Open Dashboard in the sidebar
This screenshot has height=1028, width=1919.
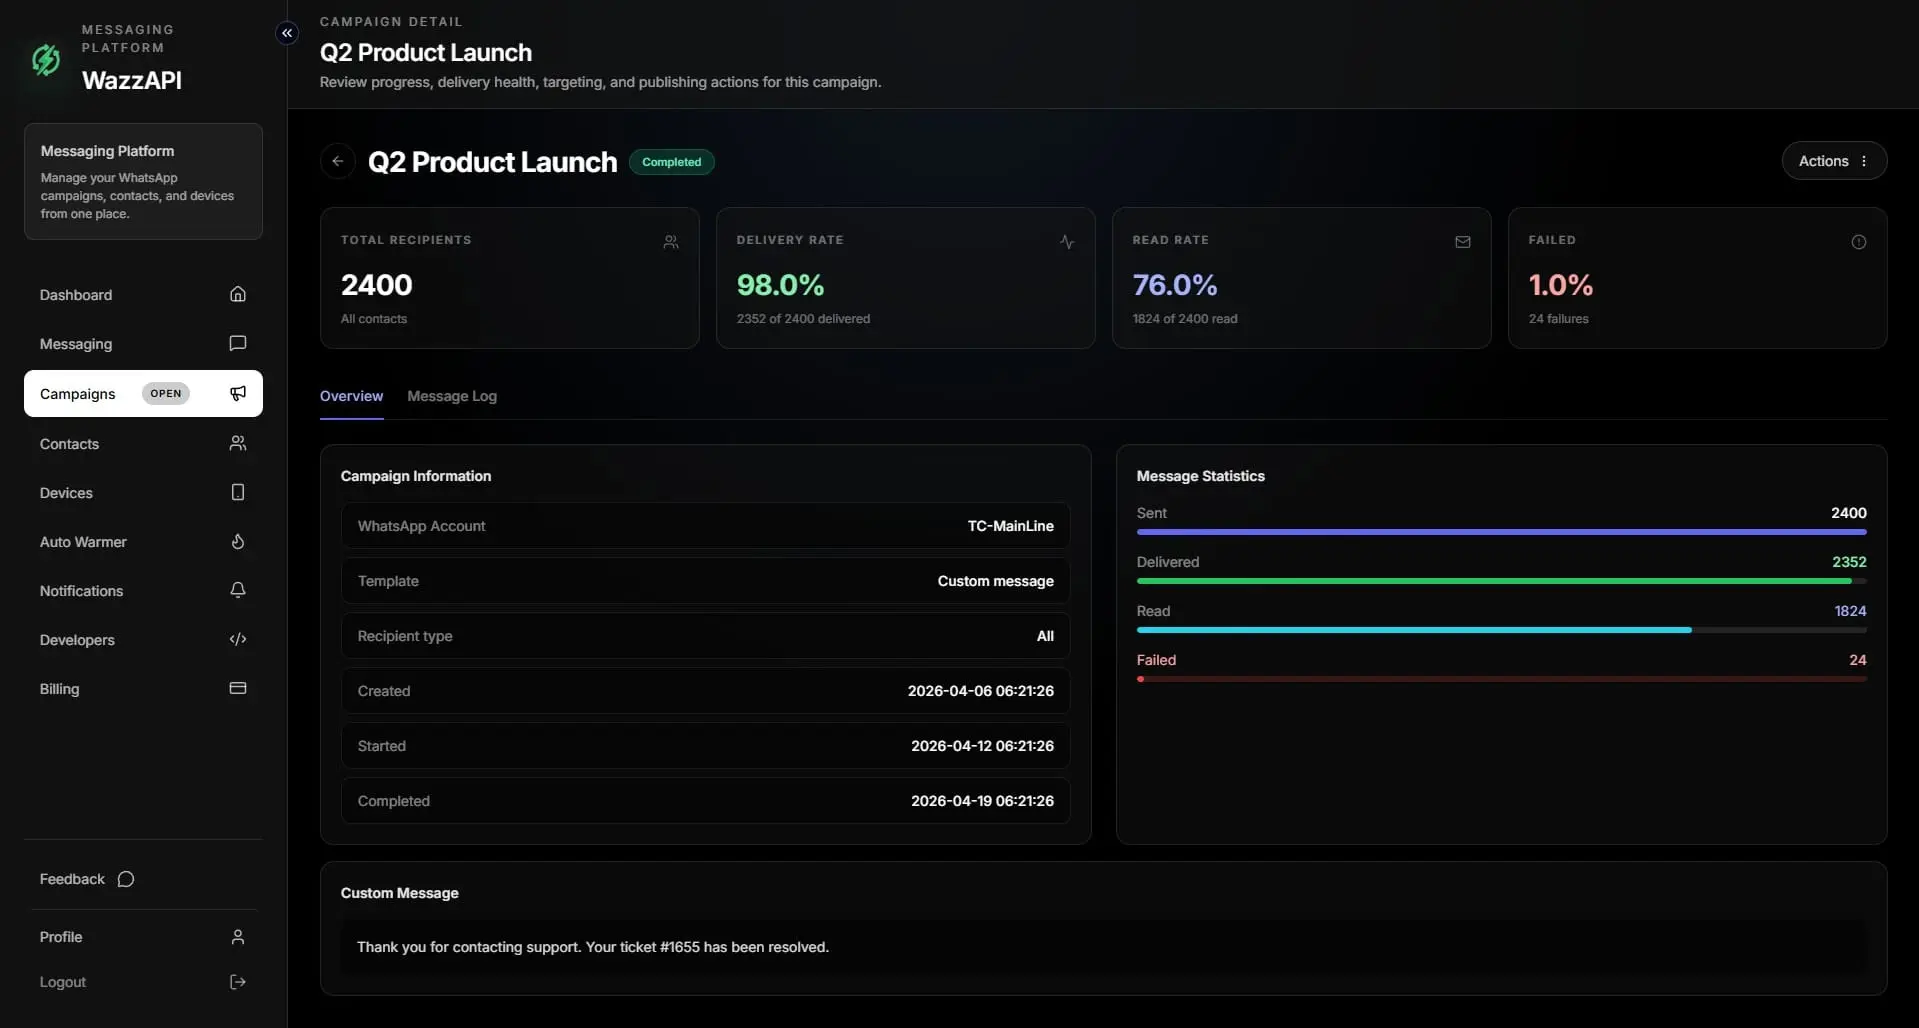(x=143, y=295)
